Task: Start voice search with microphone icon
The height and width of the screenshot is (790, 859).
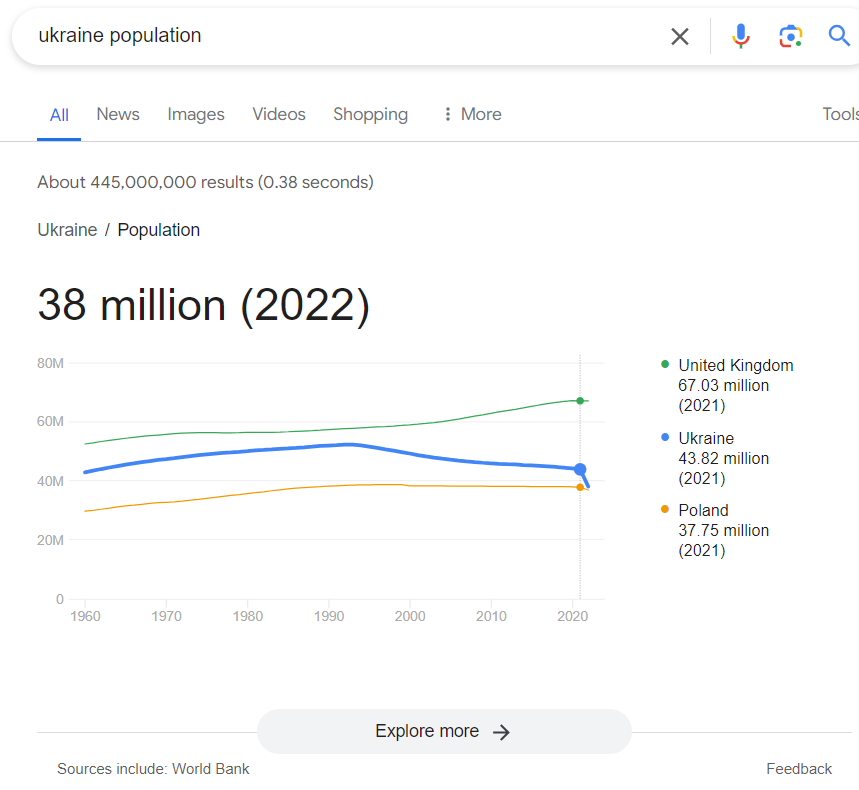Action: [x=740, y=37]
